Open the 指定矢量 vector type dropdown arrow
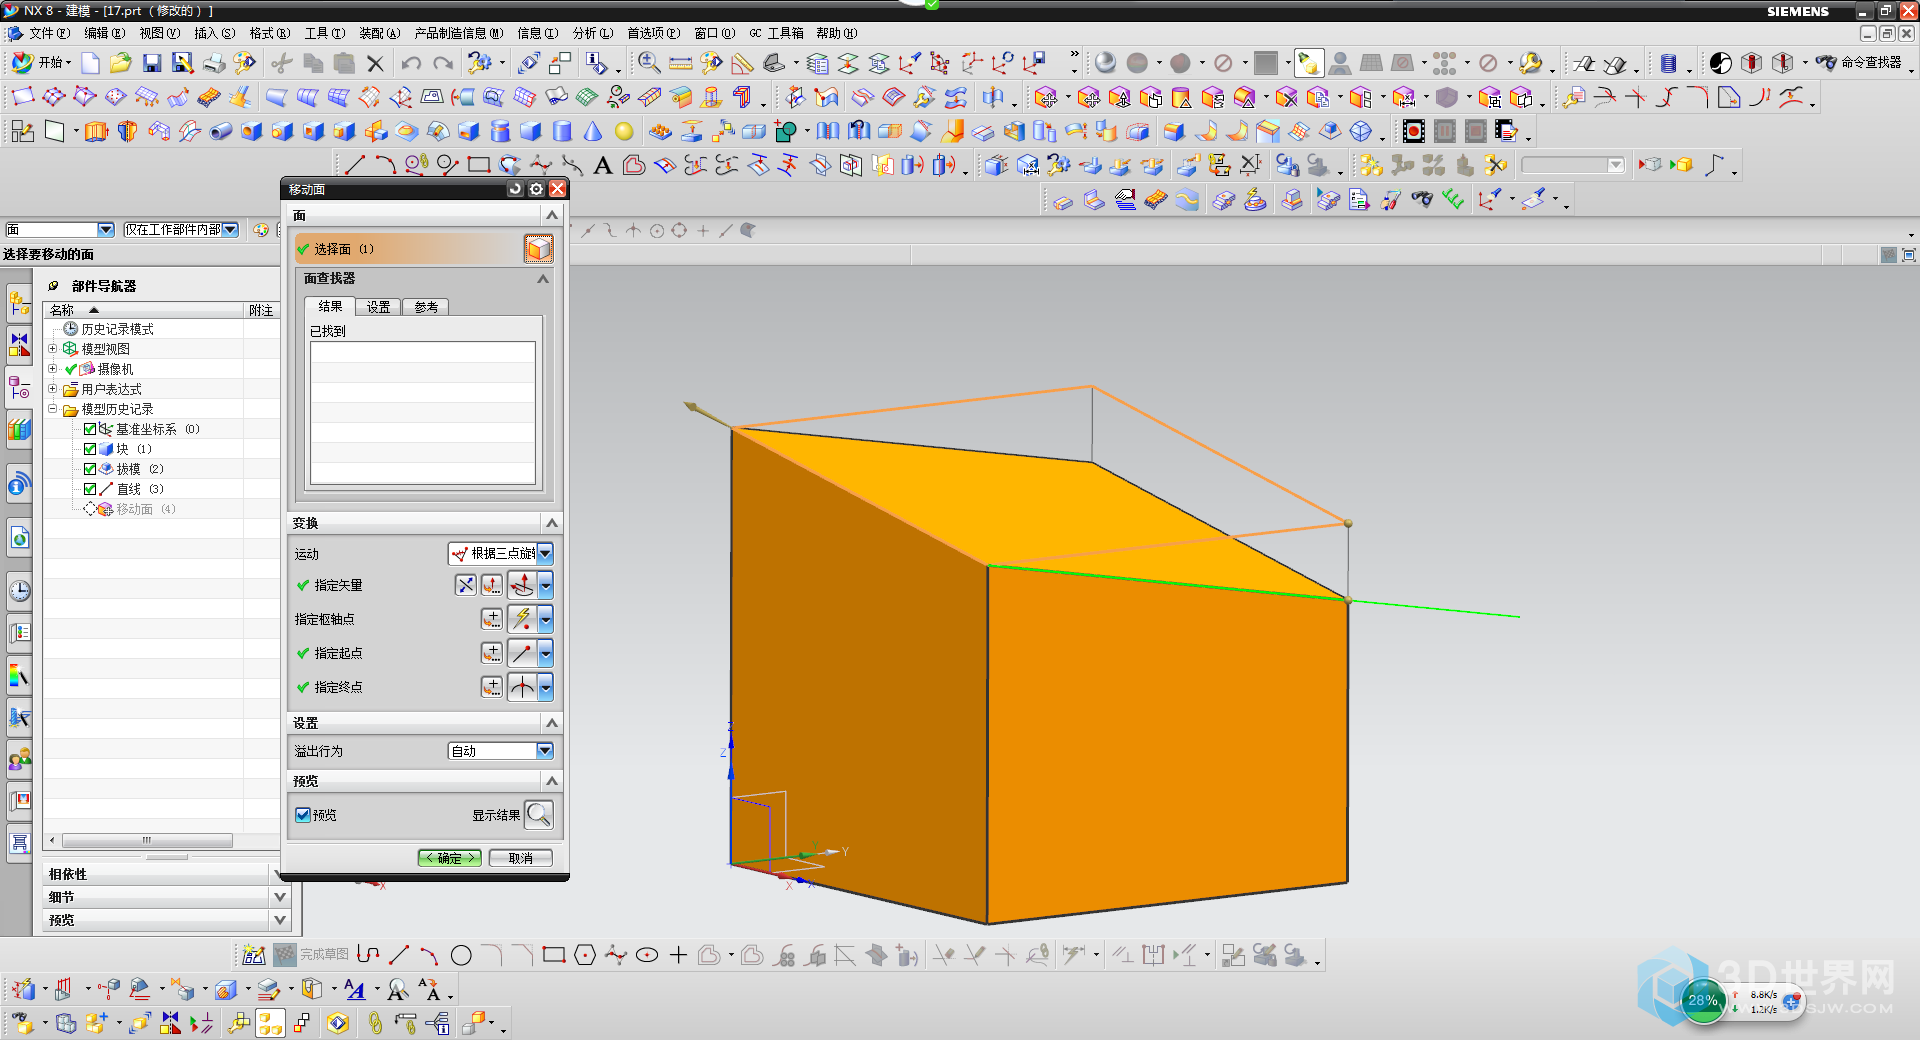Viewport: 1920px width, 1040px height. [546, 585]
